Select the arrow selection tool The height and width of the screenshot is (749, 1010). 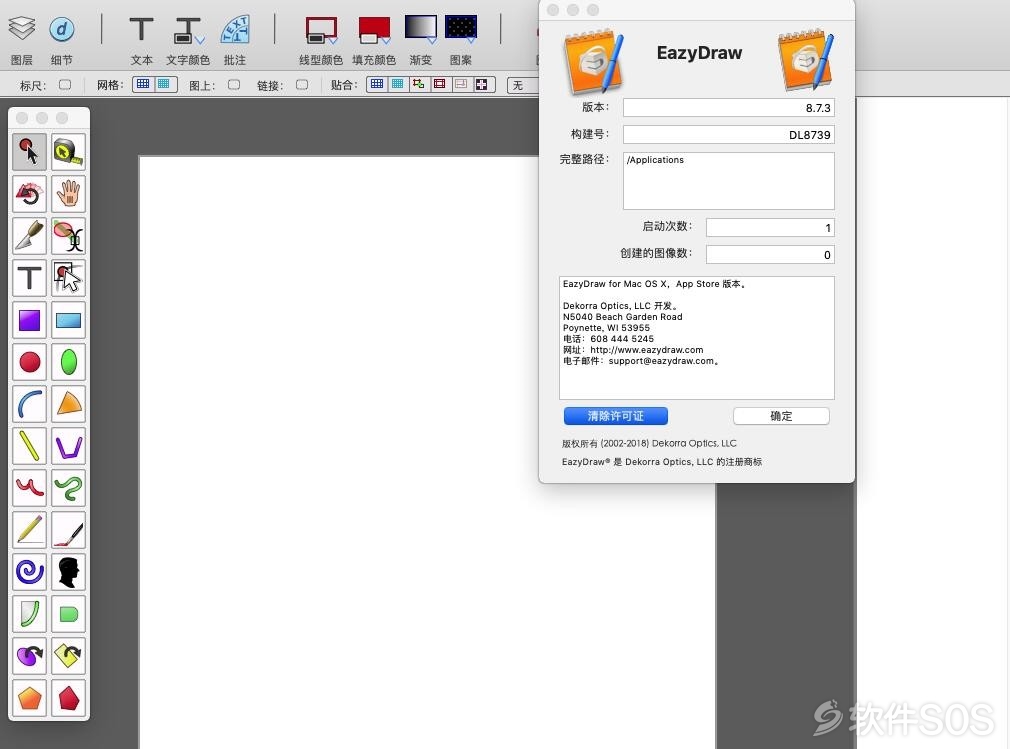click(x=29, y=152)
